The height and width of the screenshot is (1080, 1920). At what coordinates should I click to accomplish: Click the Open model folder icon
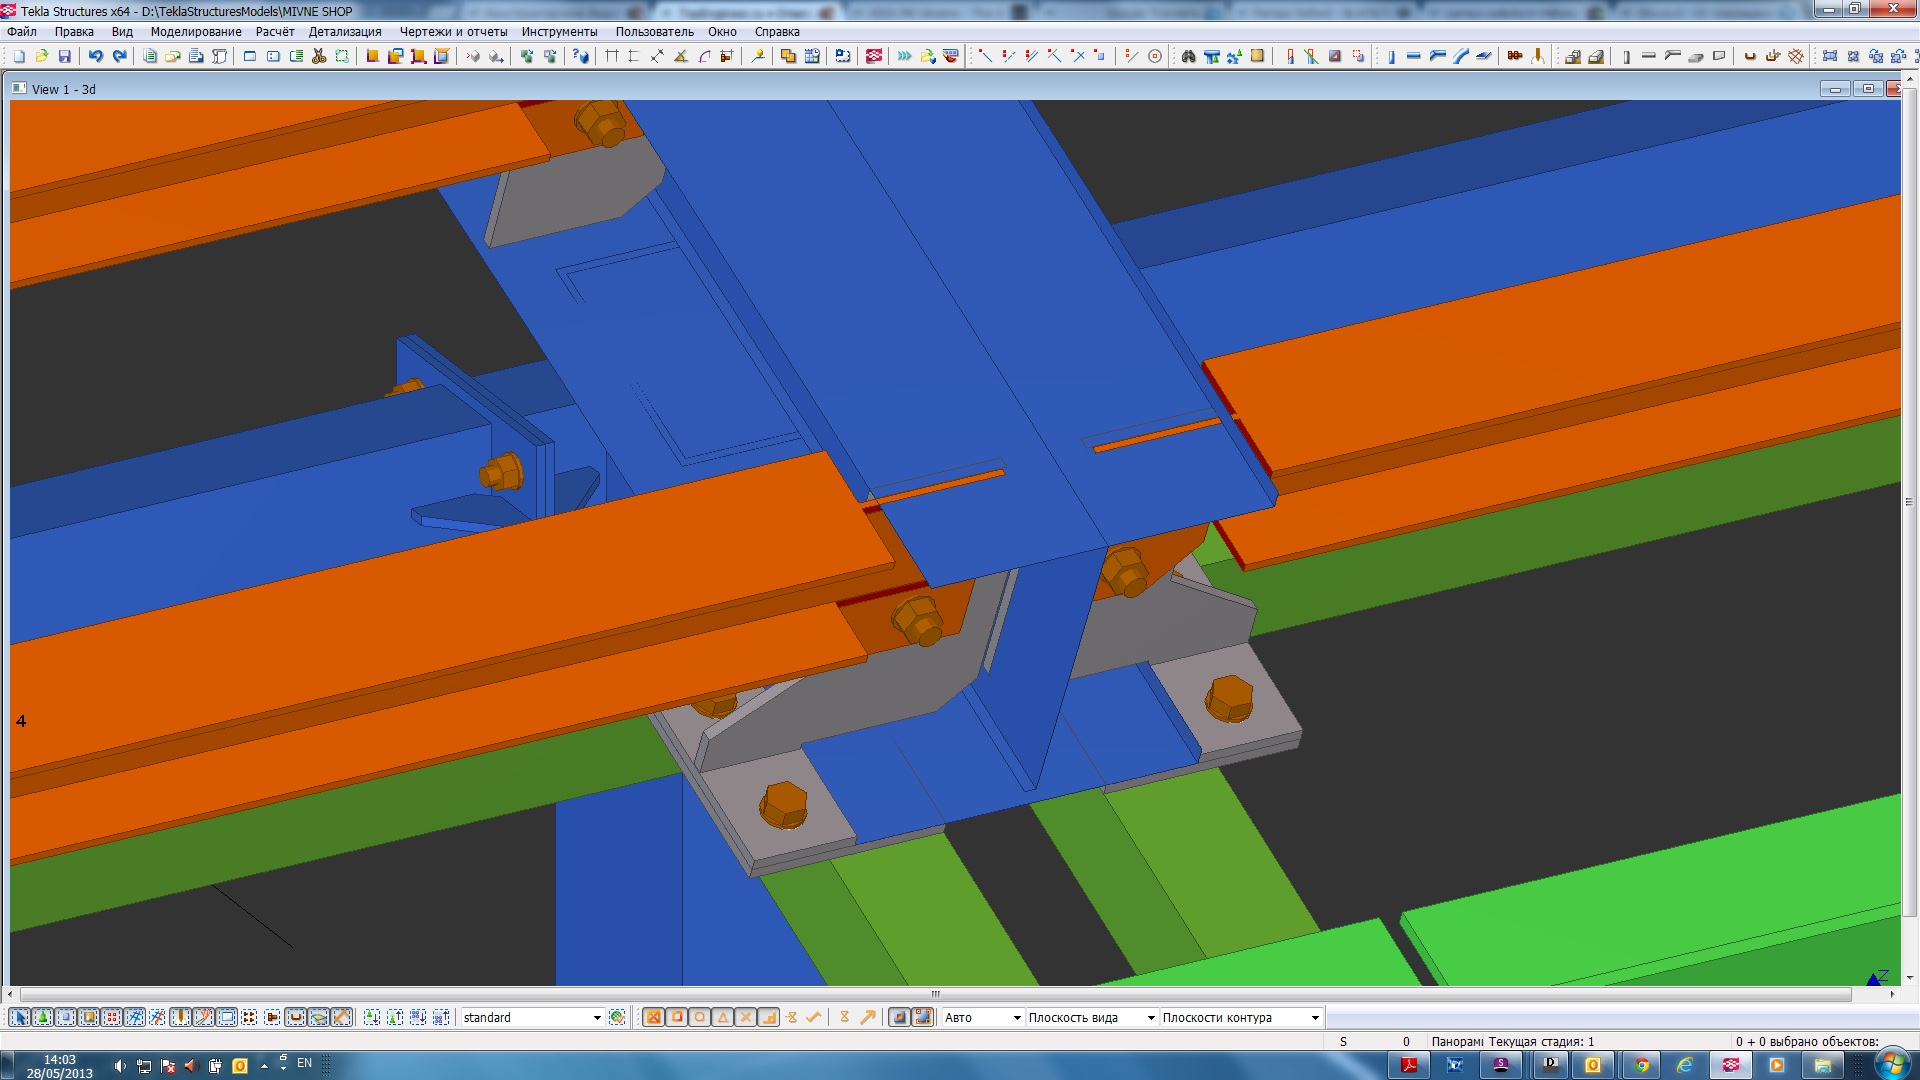tap(42, 56)
